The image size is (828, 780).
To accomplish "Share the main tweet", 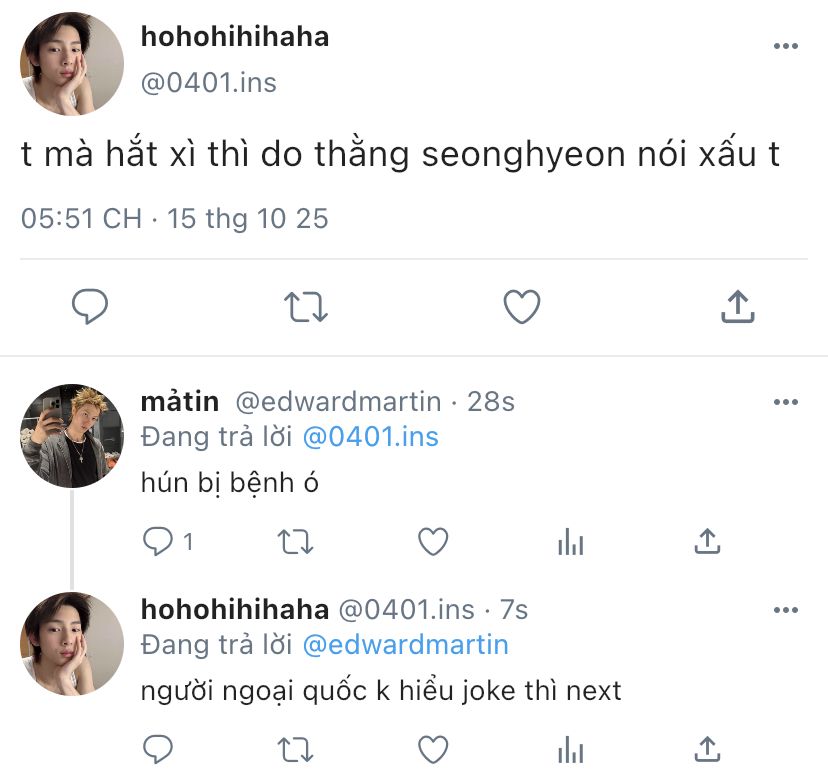I will point(737,307).
